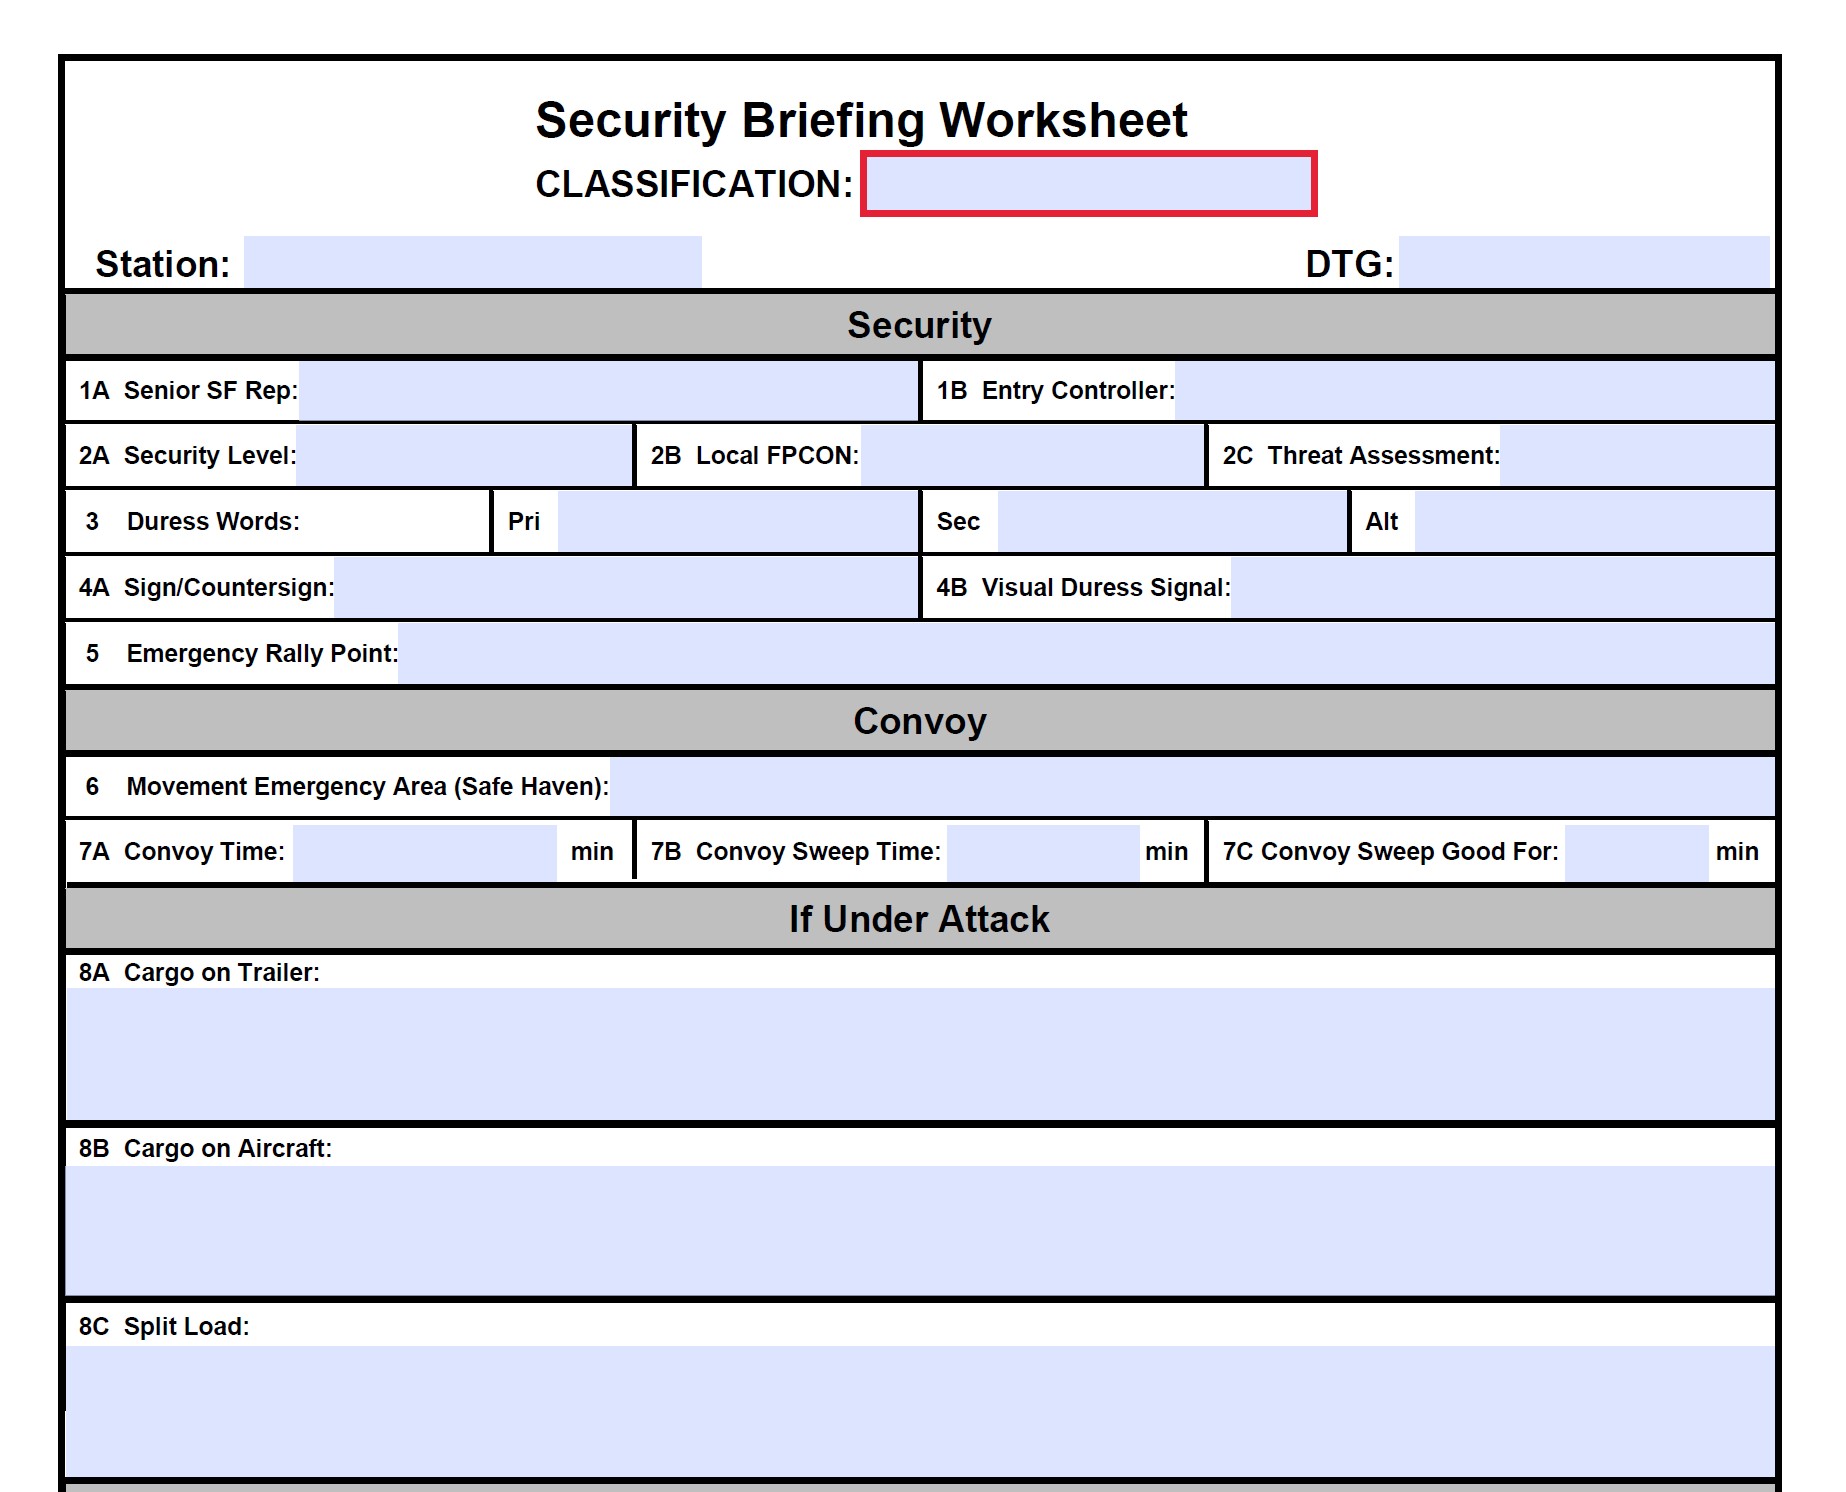
Task: Select the Emergency Rally Point field
Action: point(1086,654)
